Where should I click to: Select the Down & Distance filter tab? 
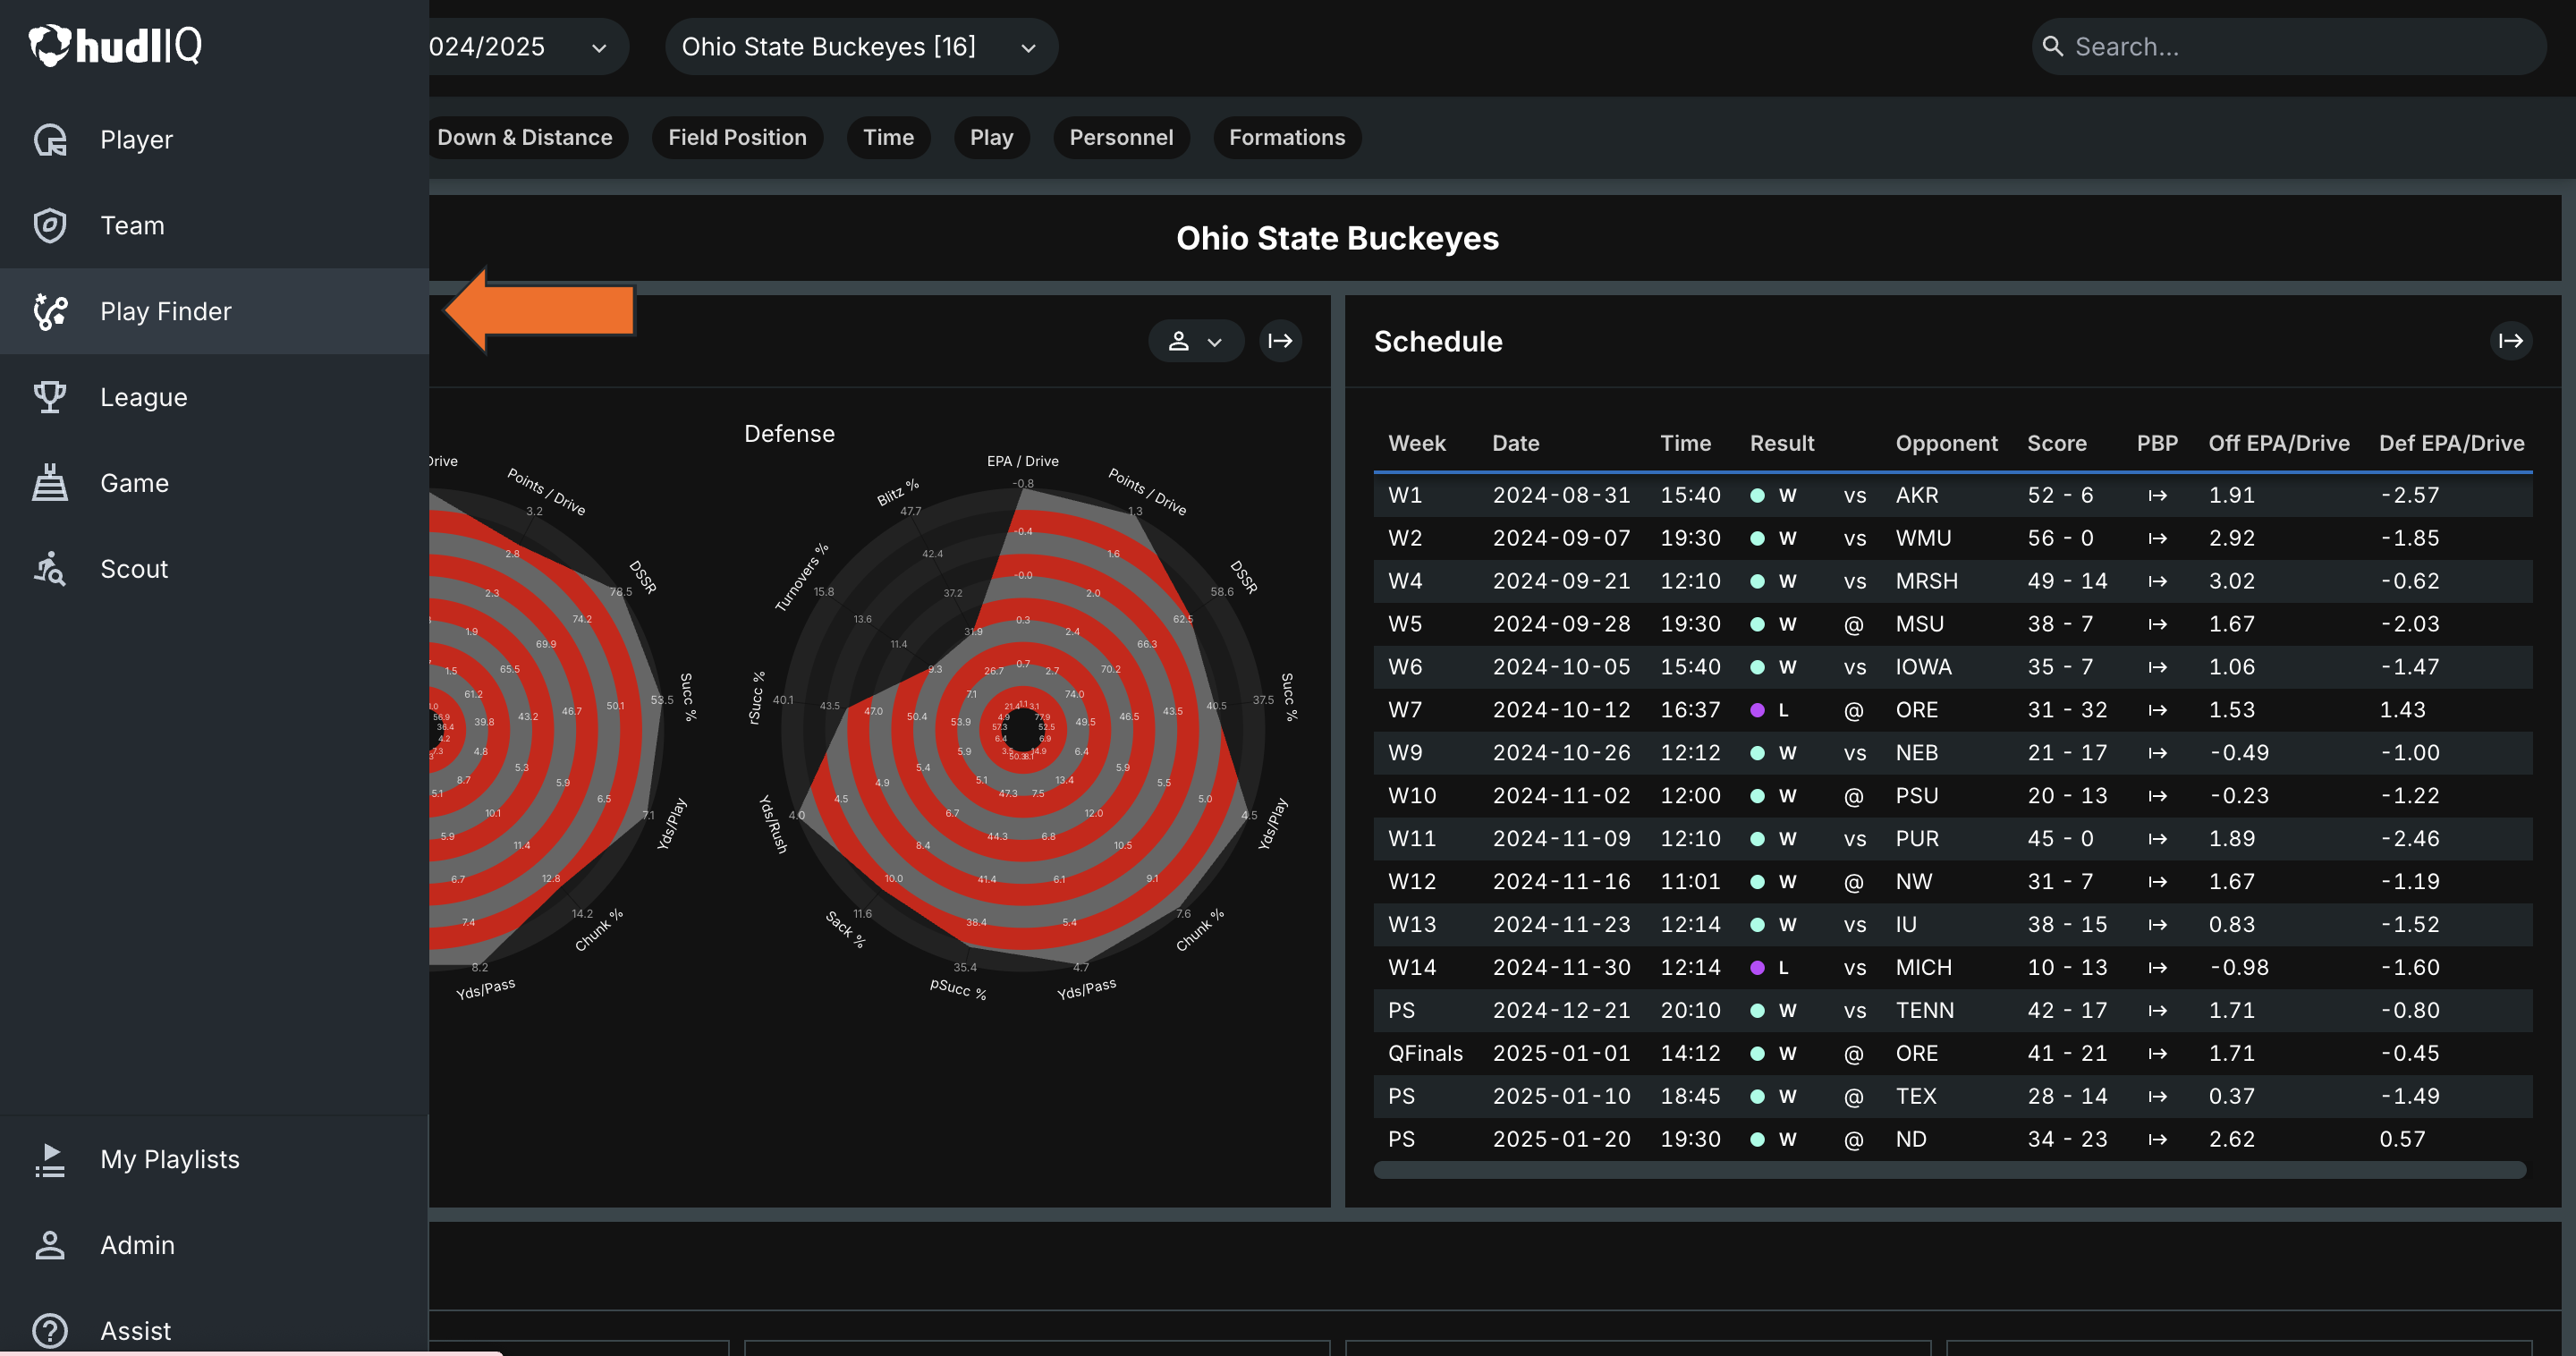click(x=525, y=138)
